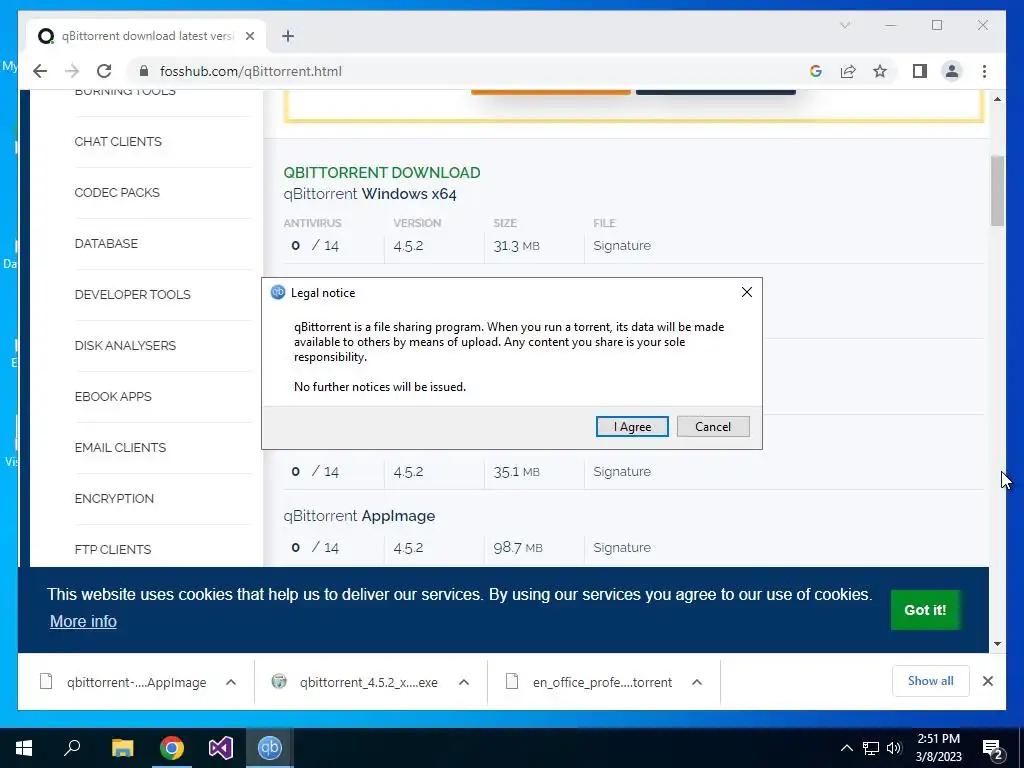Open DATABASE category

[x=106, y=244]
